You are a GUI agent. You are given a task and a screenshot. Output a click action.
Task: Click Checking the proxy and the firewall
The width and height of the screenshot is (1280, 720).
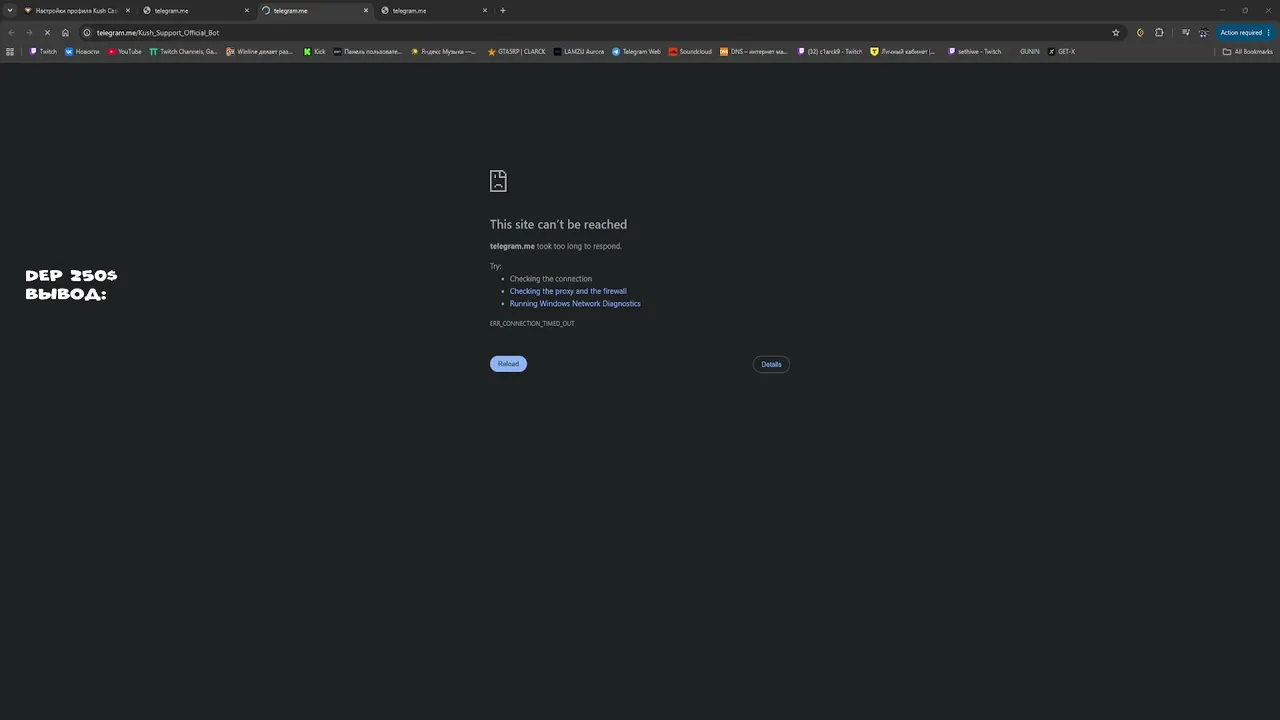tap(568, 291)
